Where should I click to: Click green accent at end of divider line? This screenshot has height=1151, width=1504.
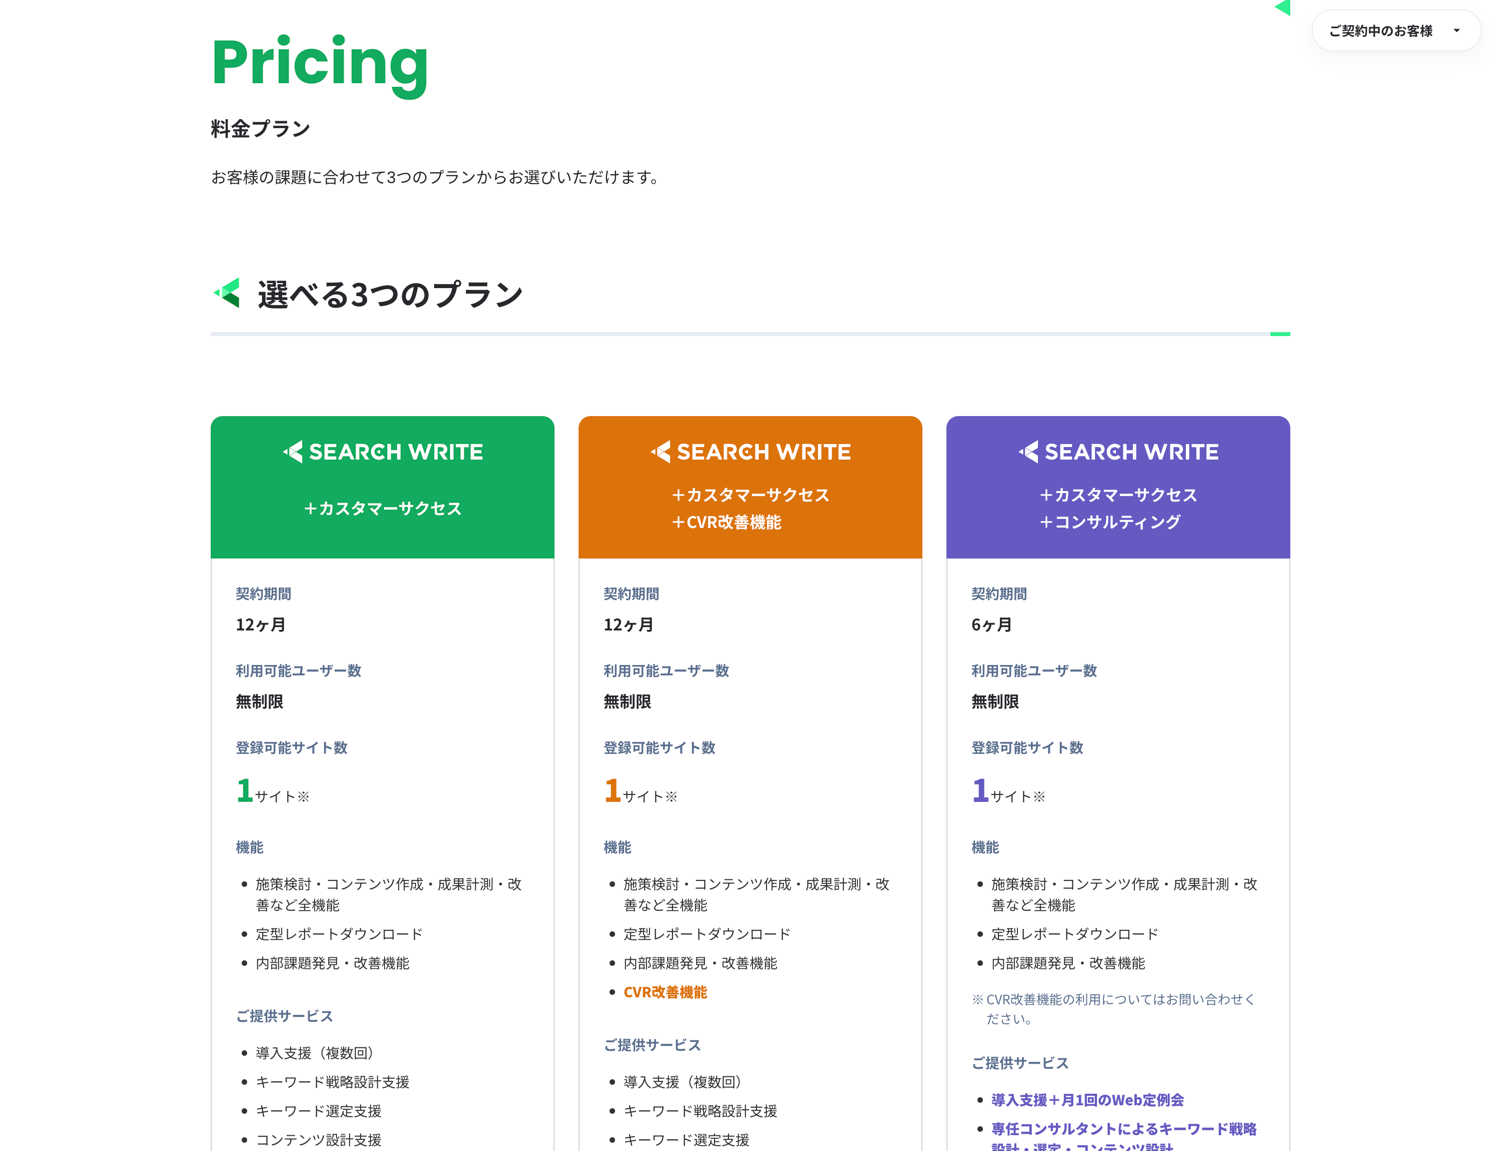[x=1280, y=334]
